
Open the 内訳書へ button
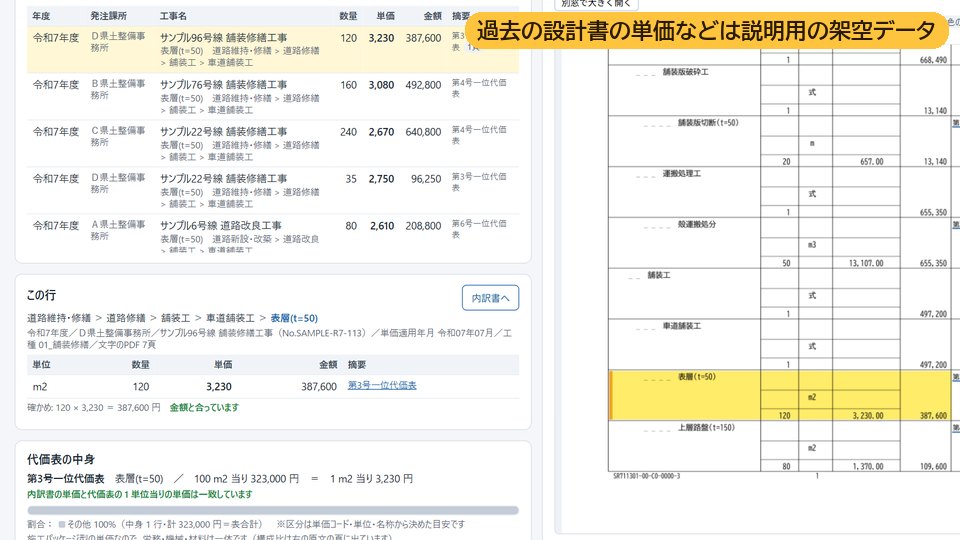click(490, 298)
